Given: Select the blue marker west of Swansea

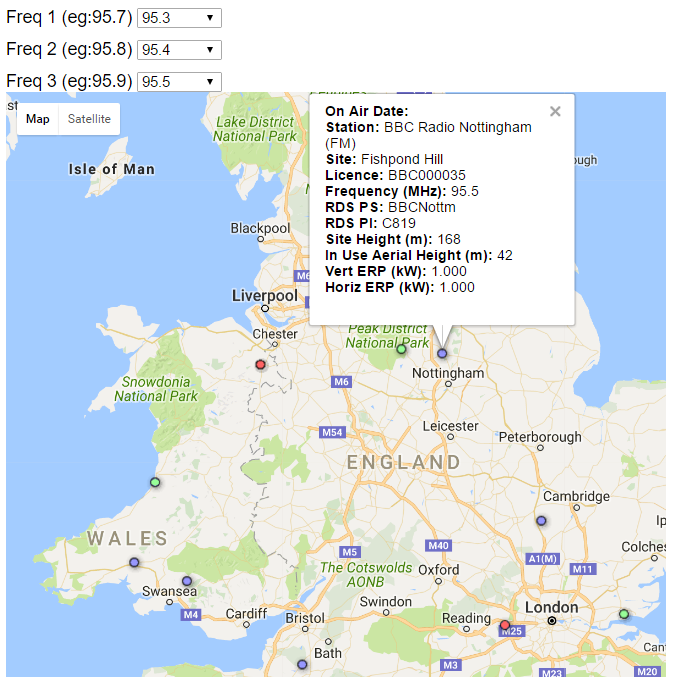Looking at the screenshot, I should point(134,562).
